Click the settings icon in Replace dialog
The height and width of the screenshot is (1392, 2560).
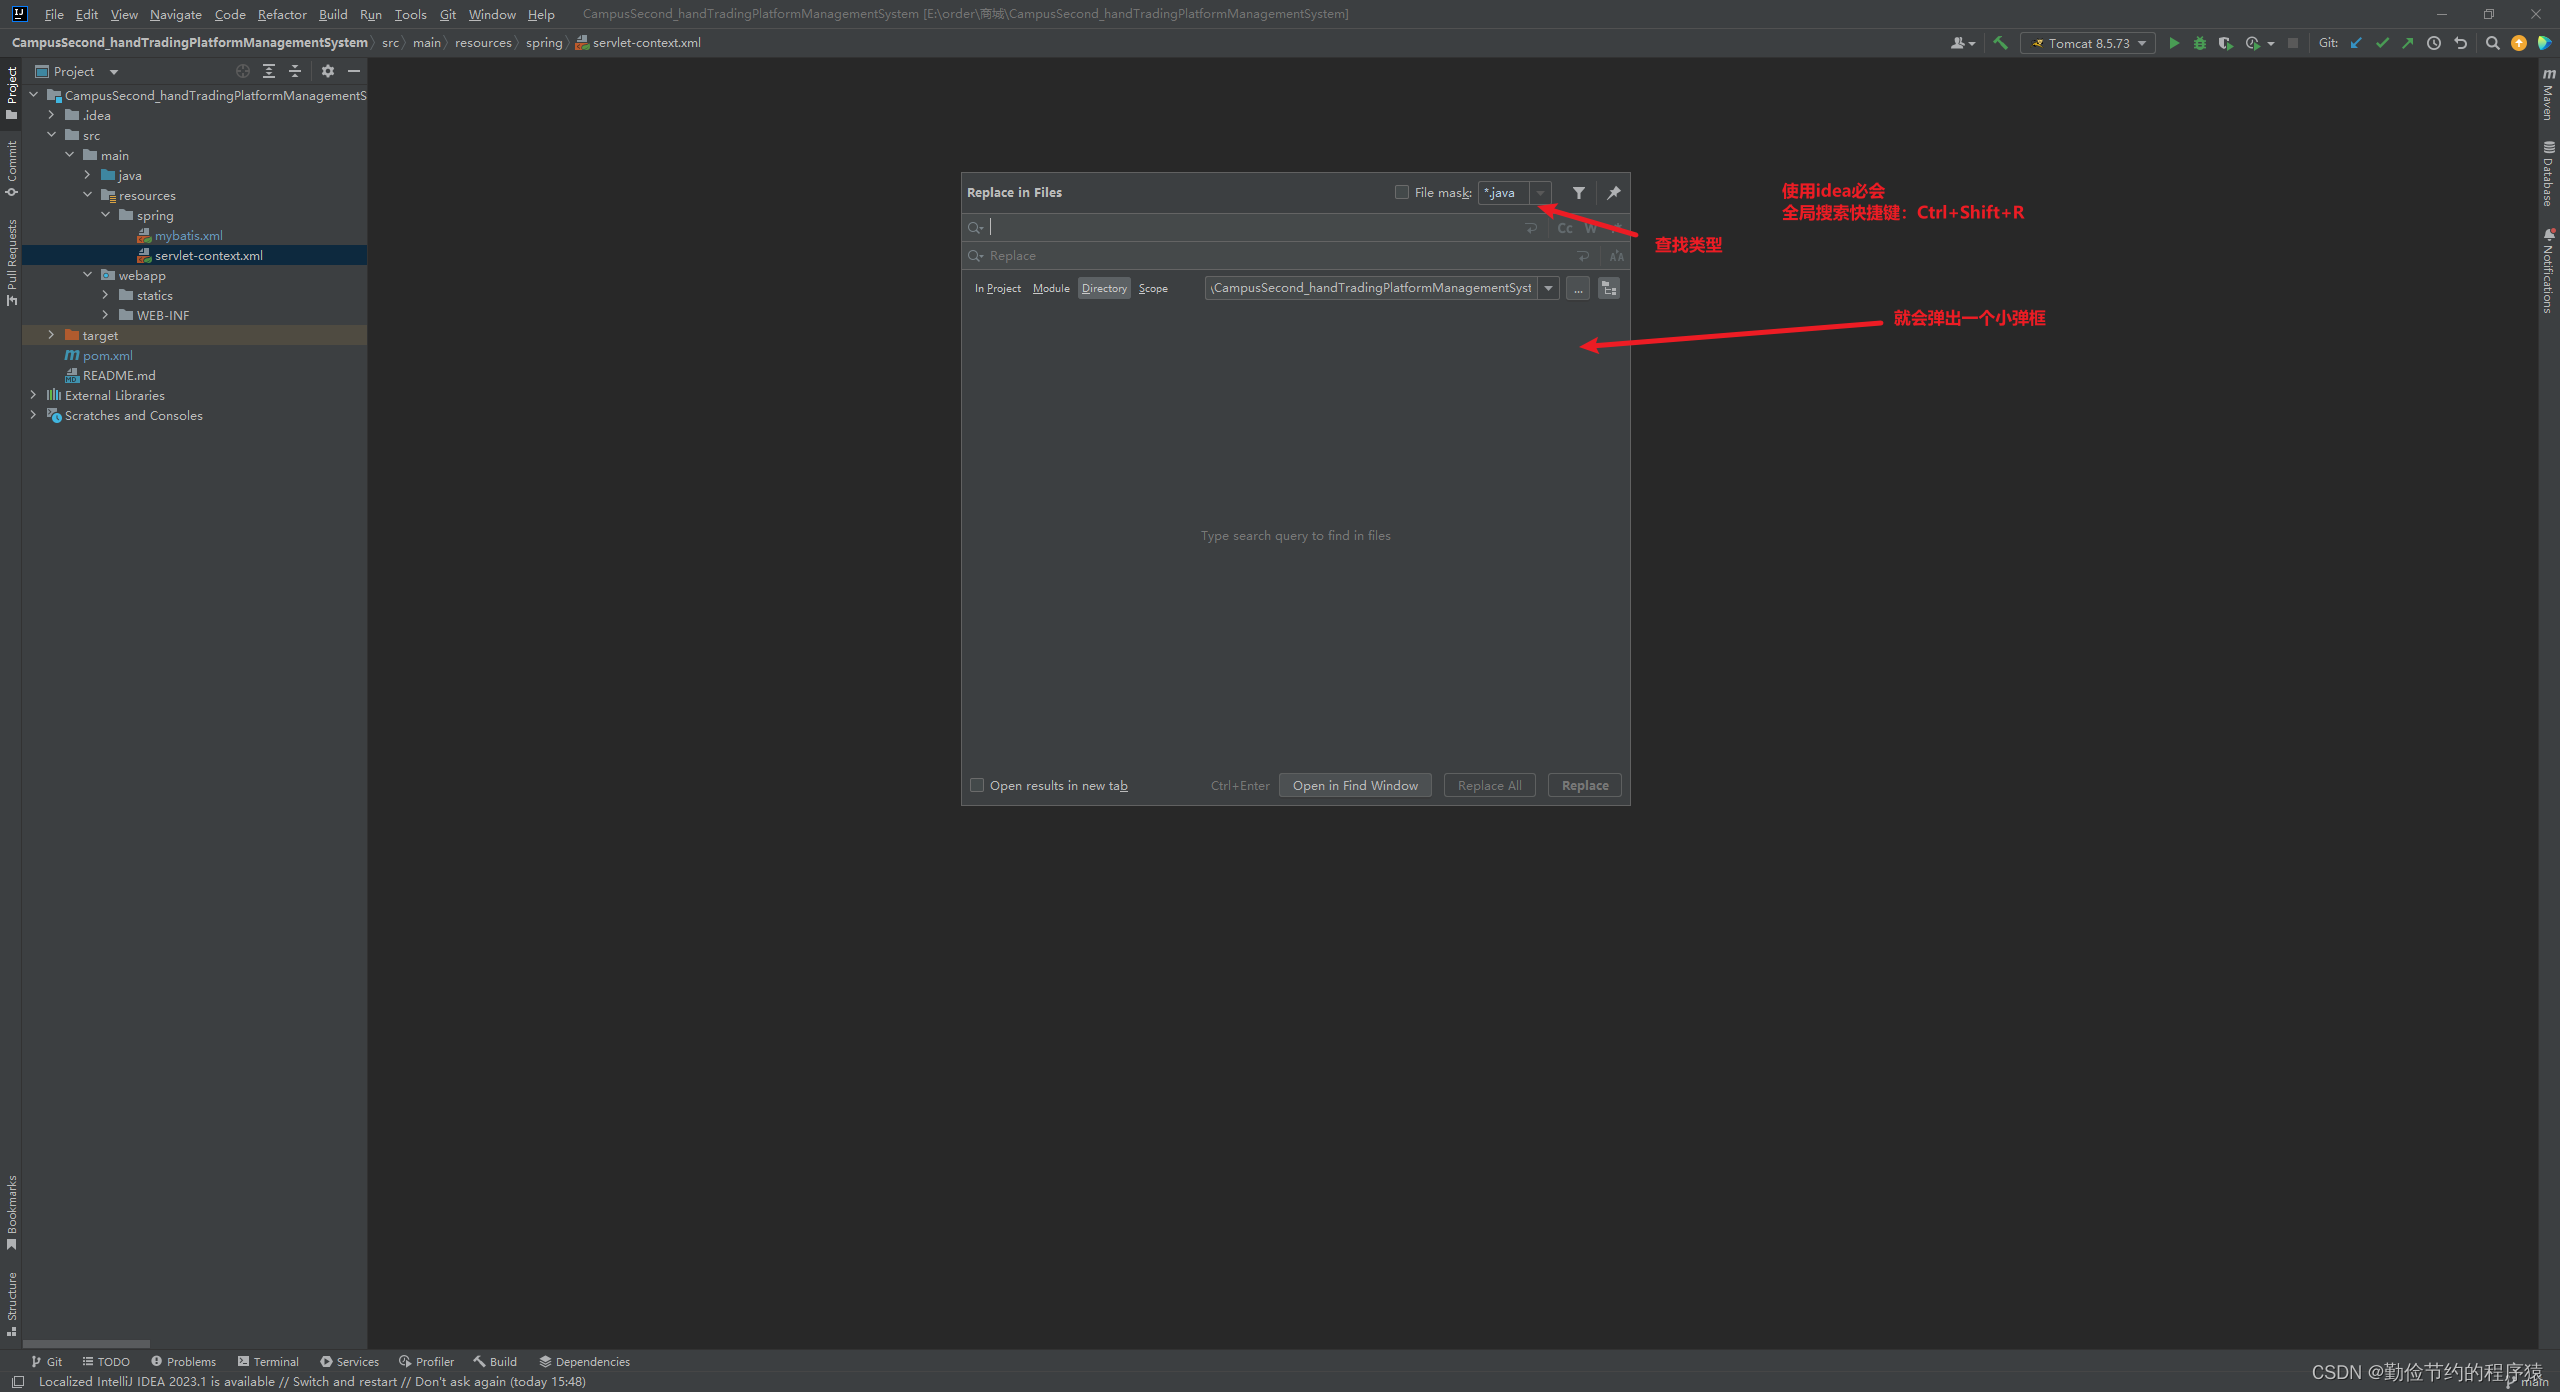[1578, 192]
